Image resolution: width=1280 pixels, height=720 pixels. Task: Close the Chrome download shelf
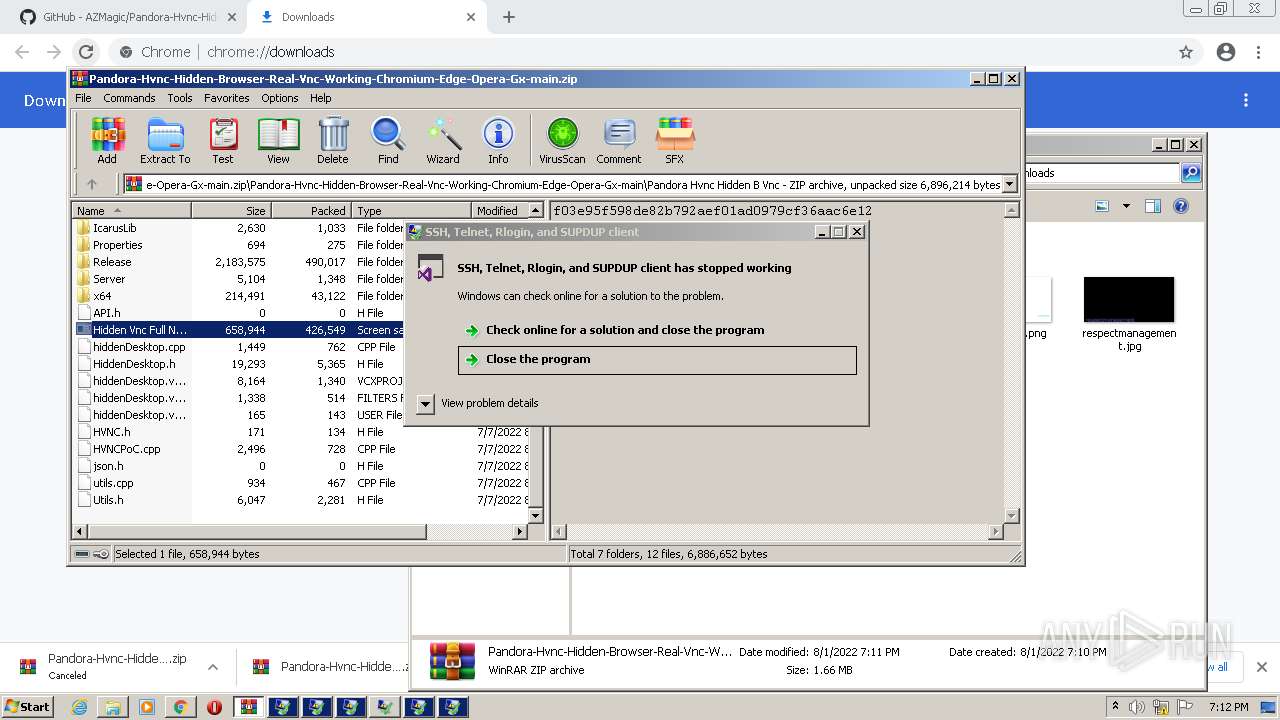click(x=1261, y=667)
